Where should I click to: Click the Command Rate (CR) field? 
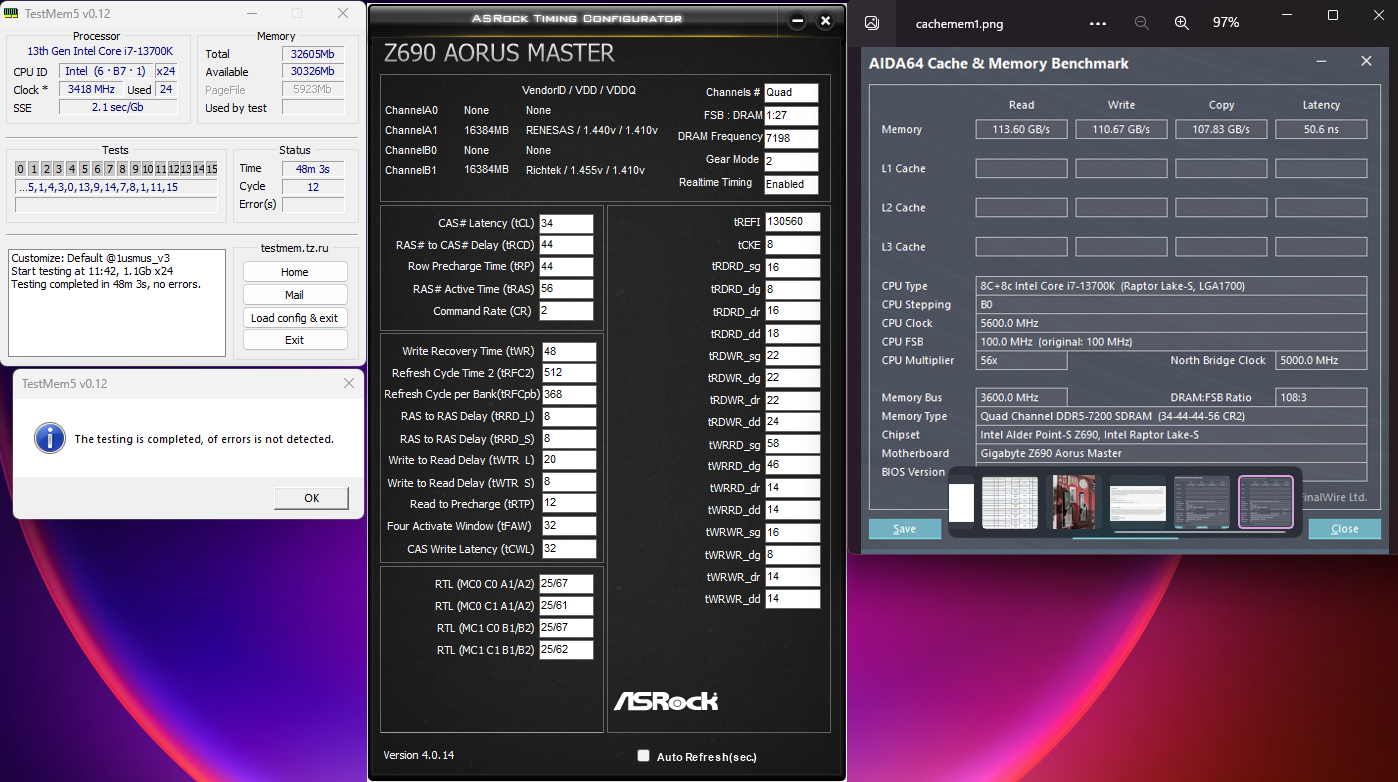[x=566, y=312]
